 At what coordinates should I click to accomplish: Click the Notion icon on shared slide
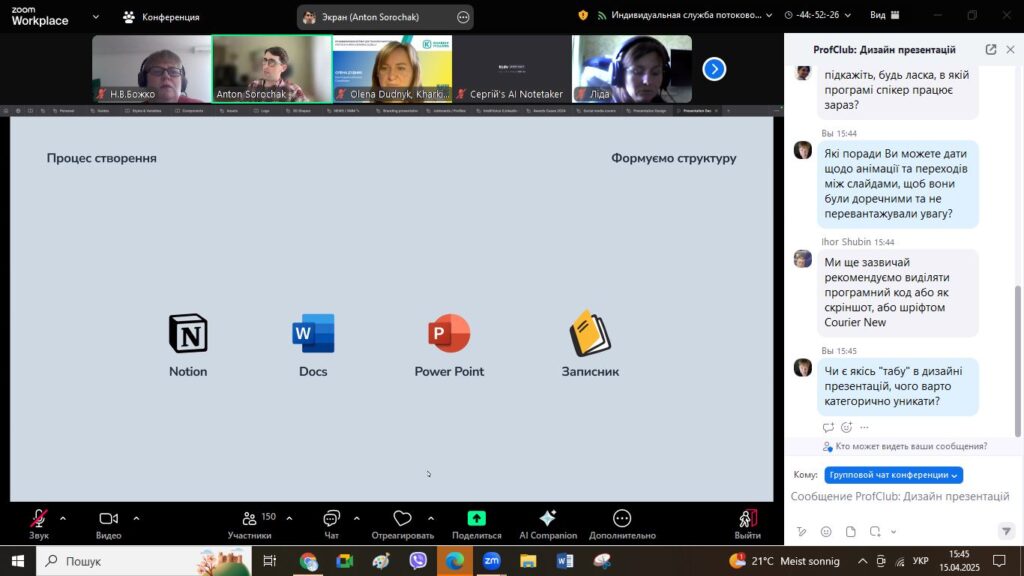(x=188, y=333)
